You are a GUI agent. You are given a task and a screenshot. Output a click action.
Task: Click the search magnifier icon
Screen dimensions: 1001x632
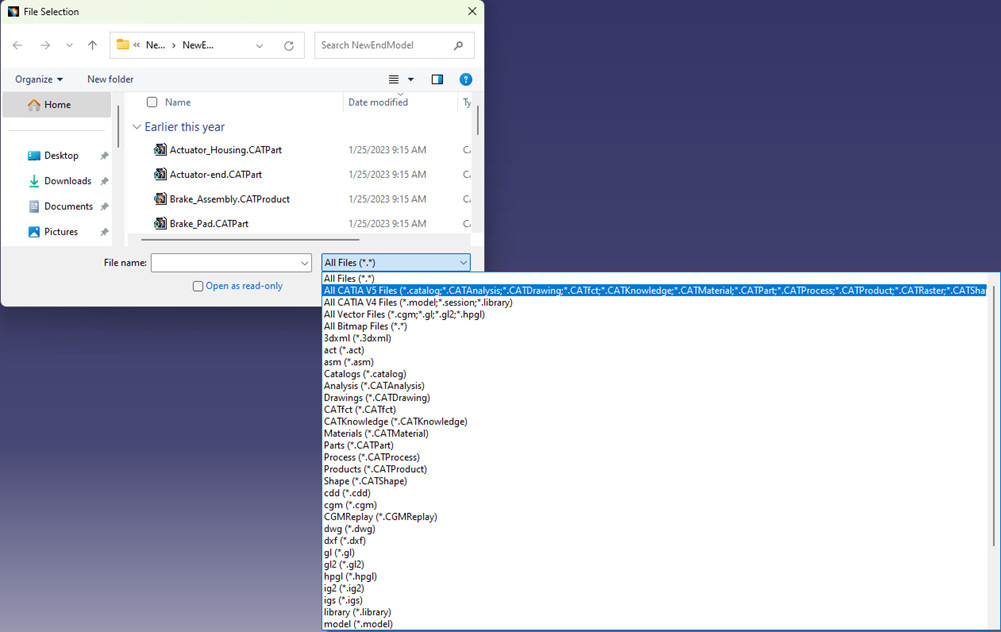click(458, 45)
